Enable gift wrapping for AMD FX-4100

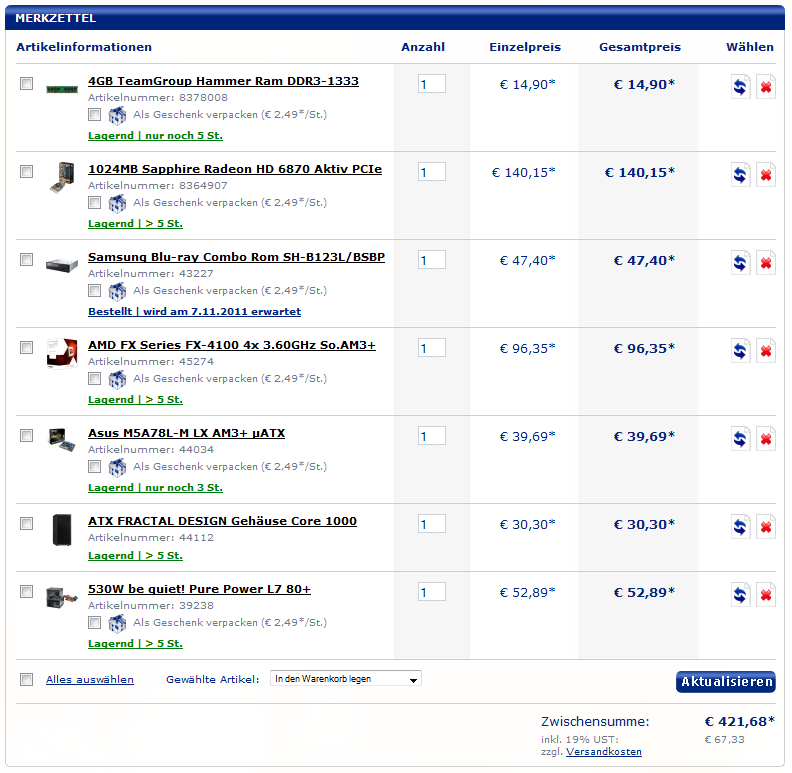[x=94, y=378]
